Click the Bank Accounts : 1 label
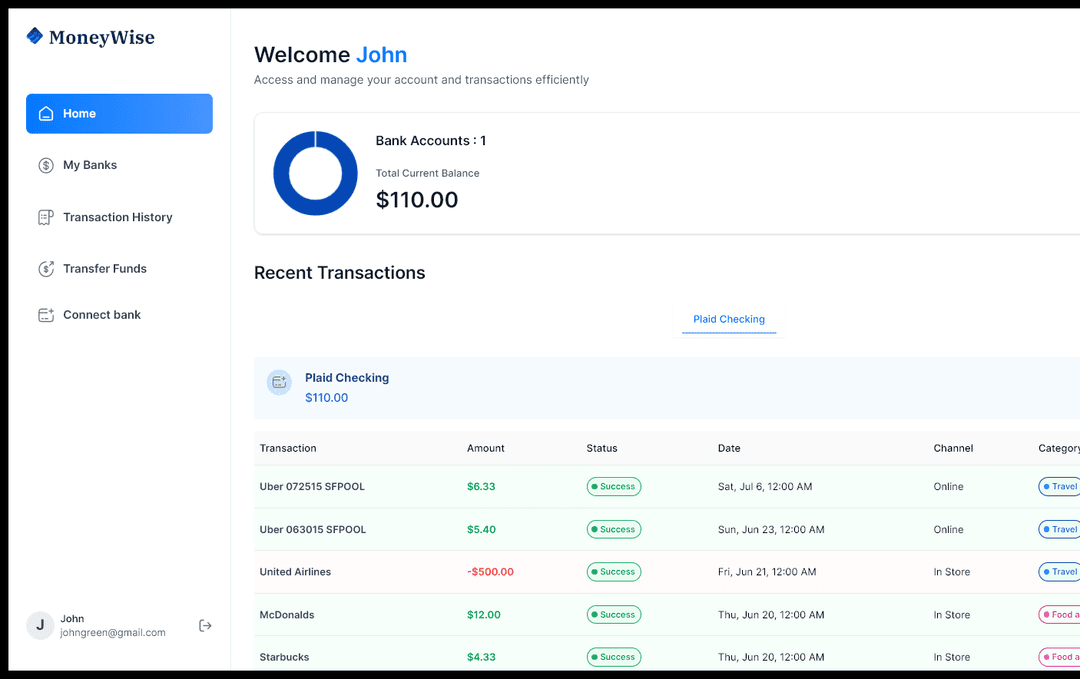Image resolution: width=1080 pixels, height=679 pixels. [430, 140]
